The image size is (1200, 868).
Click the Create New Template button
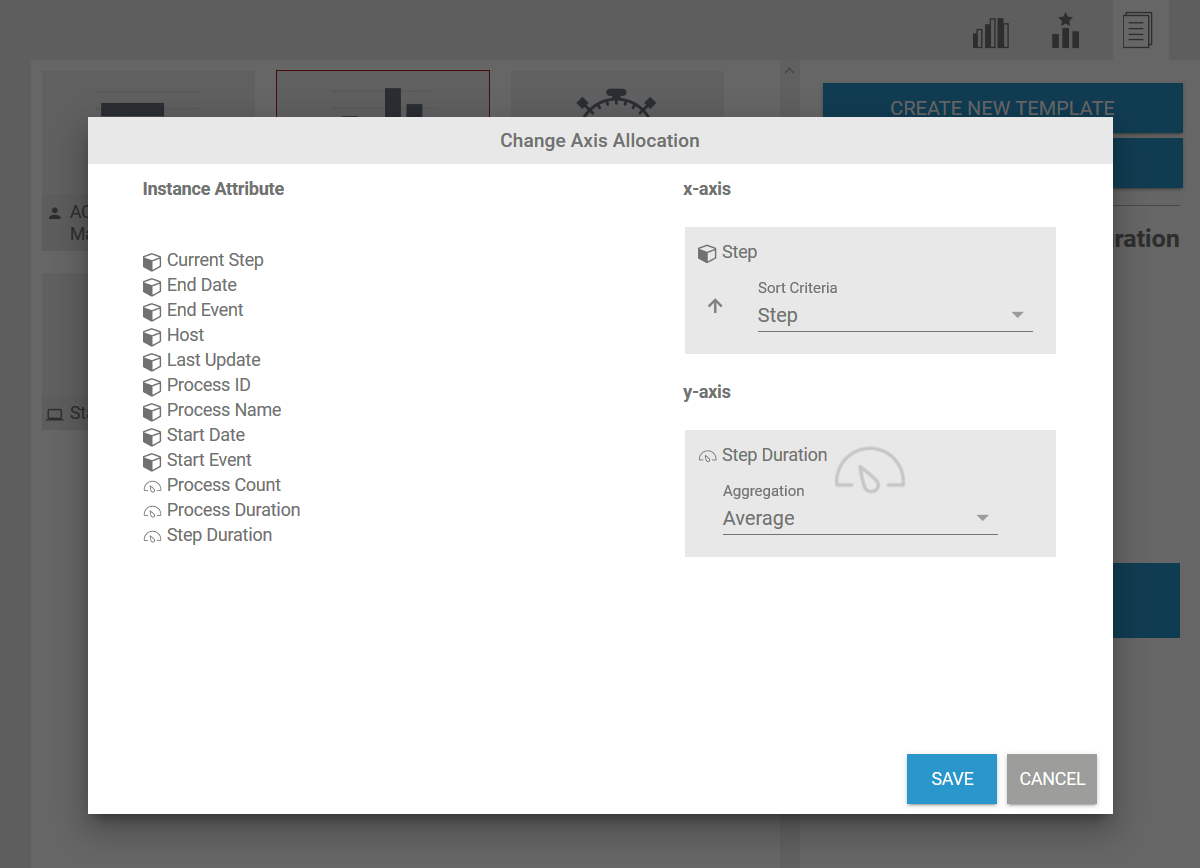[x=1002, y=108]
